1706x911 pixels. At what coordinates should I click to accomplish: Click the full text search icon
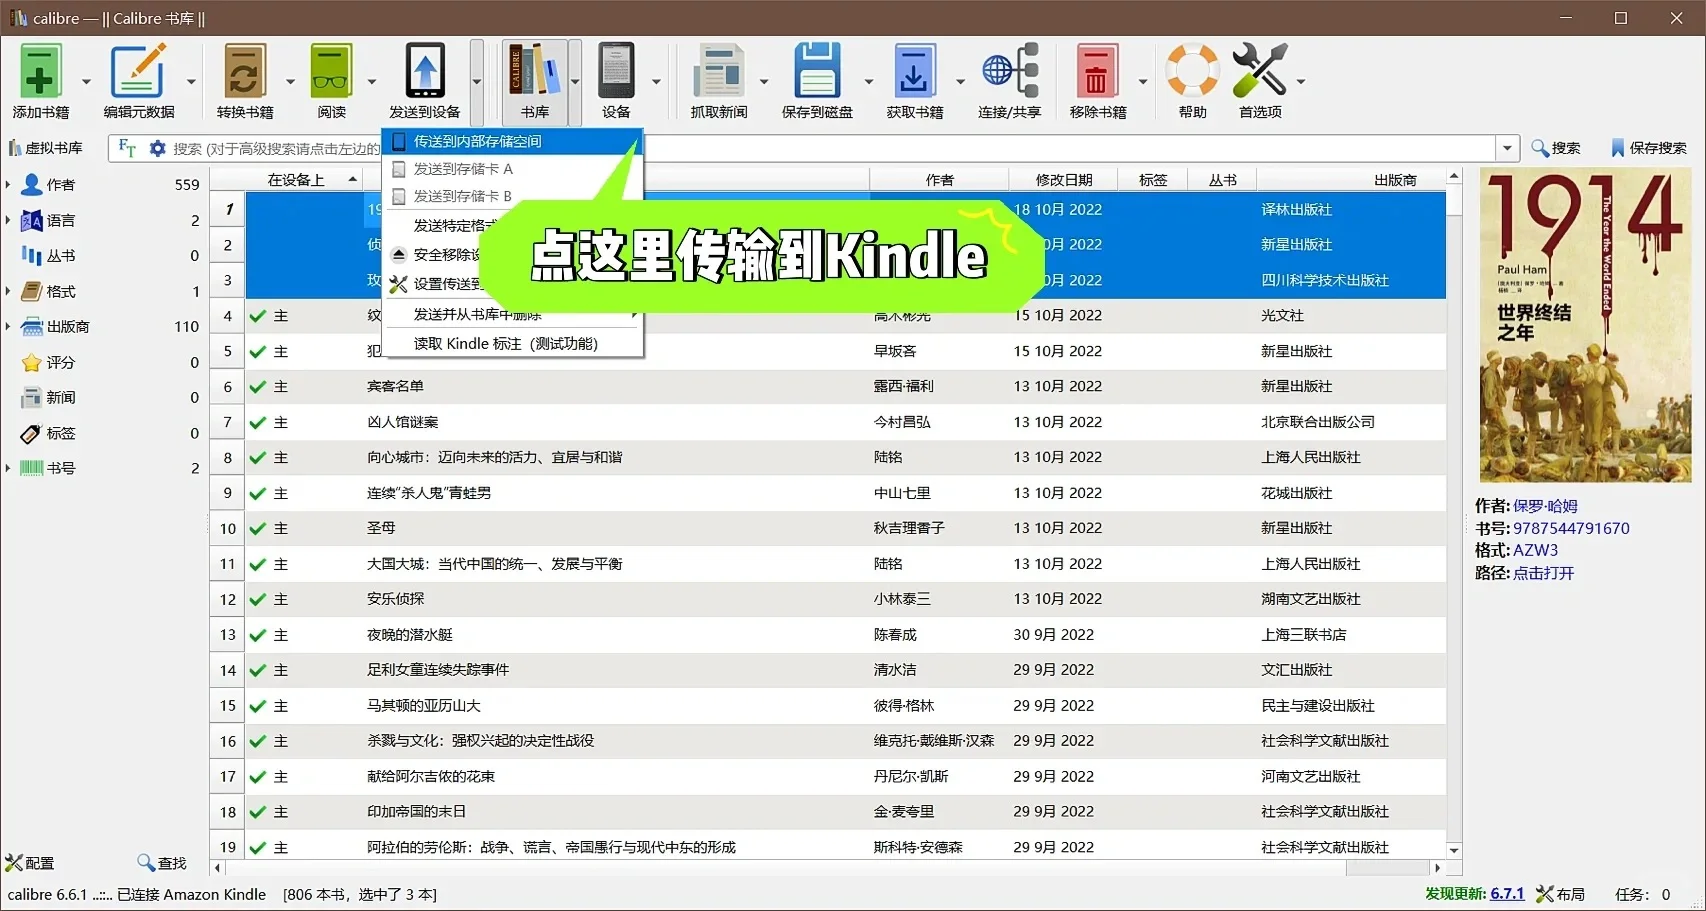tap(127, 148)
